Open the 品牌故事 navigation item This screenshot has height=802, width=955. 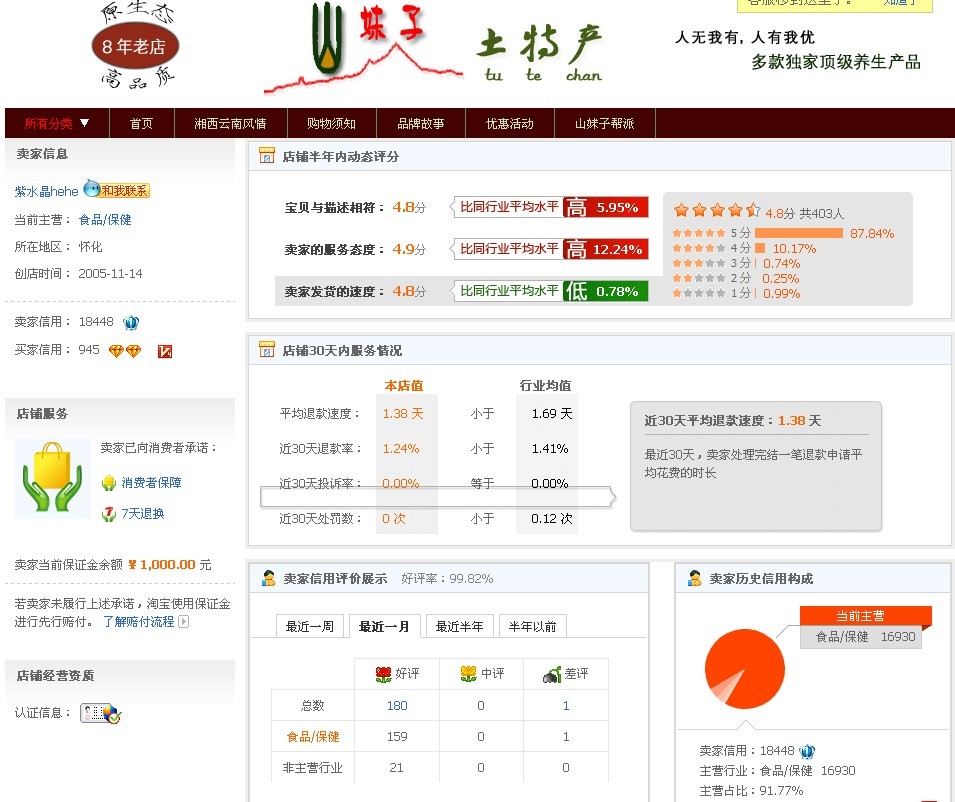click(420, 124)
